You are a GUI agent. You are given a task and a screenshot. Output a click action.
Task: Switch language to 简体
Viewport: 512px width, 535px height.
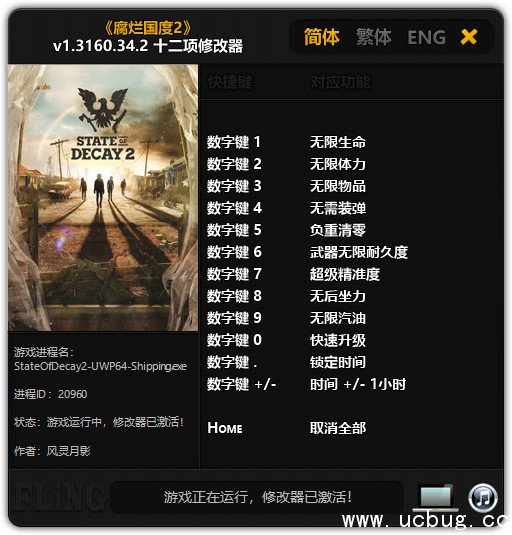click(x=321, y=37)
